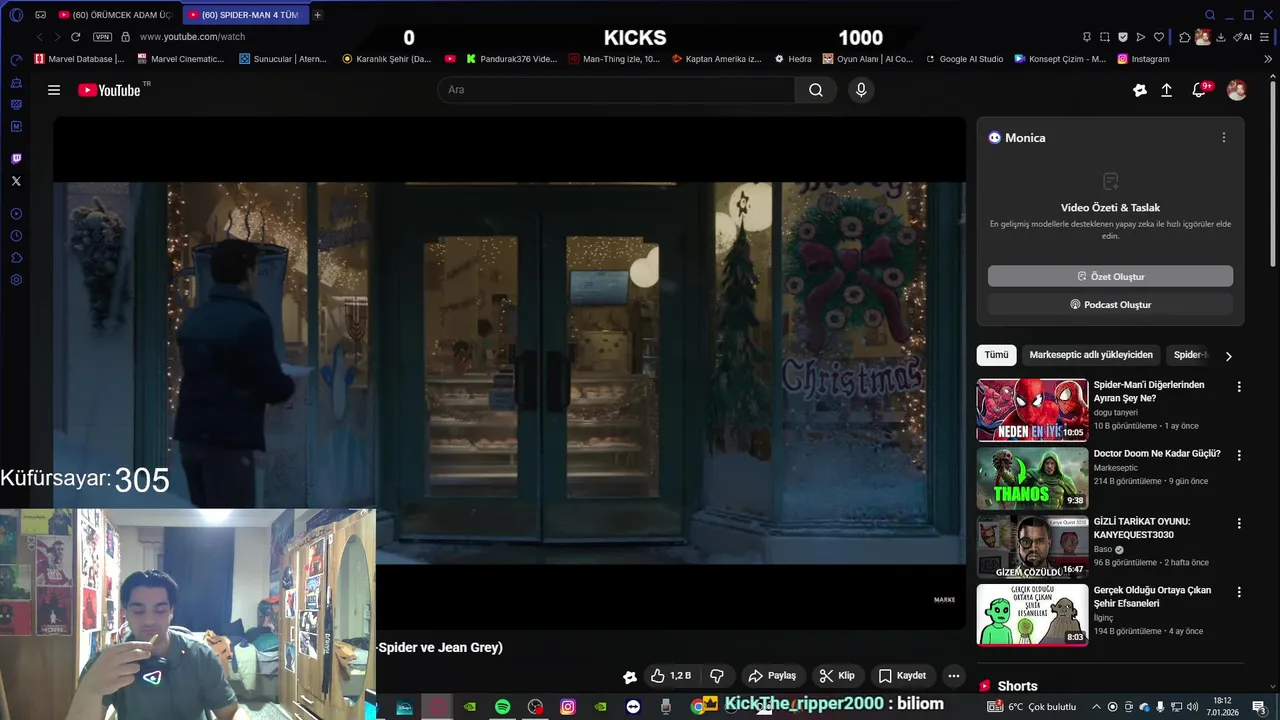This screenshot has width=1280, height=720.
Task: Select the SPIDER-MAN 4 TÜM browser tab
Action: [x=246, y=15]
